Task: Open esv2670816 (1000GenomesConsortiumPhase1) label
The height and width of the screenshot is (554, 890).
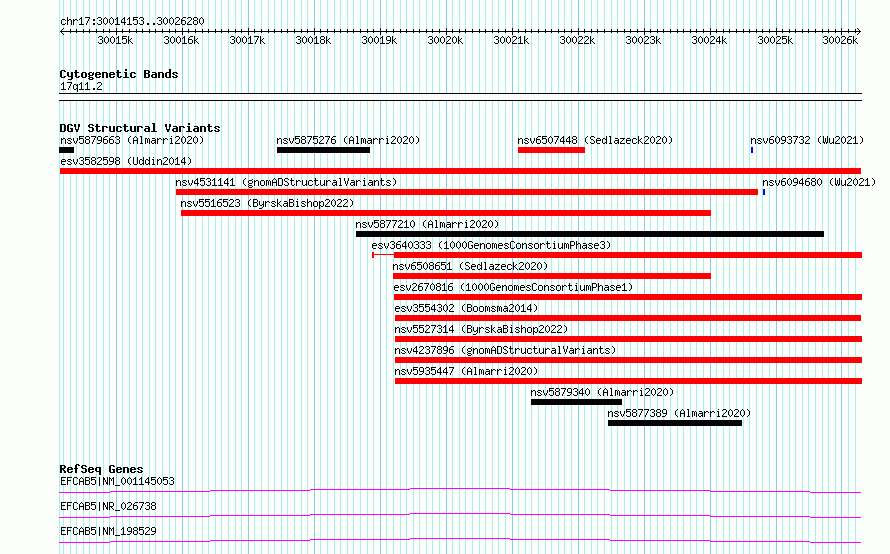Action: (x=513, y=287)
